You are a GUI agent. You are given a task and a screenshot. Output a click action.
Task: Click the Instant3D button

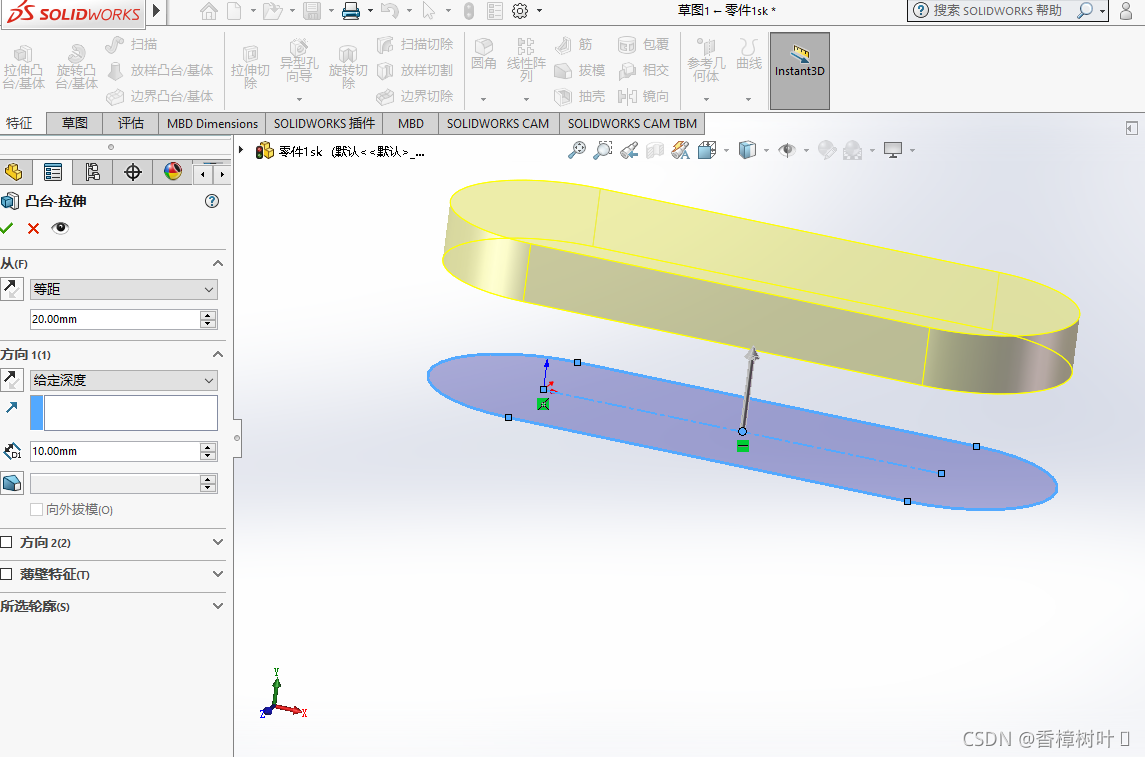(x=800, y=71)
